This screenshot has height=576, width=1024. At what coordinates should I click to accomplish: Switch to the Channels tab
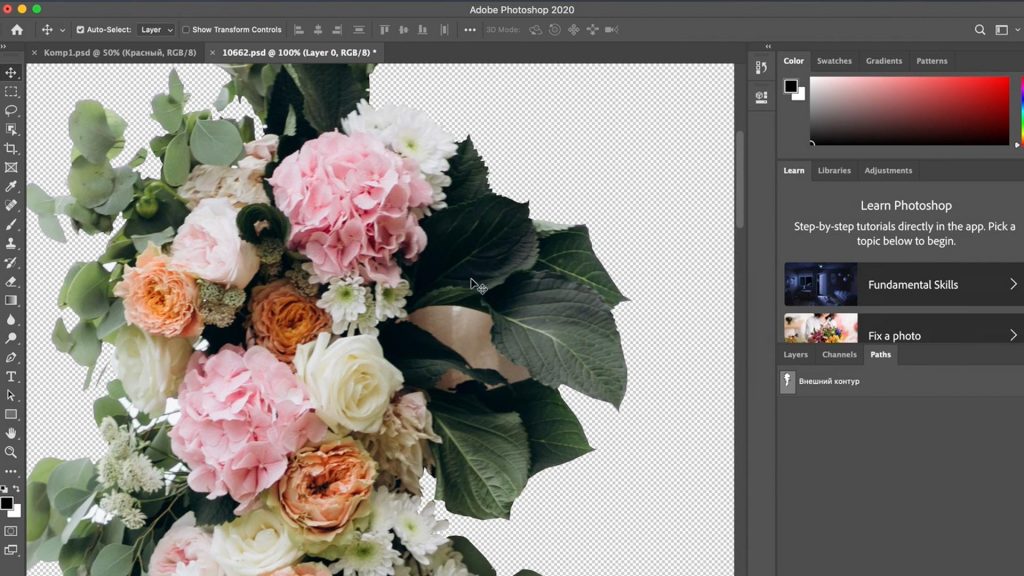coord(839,355)
